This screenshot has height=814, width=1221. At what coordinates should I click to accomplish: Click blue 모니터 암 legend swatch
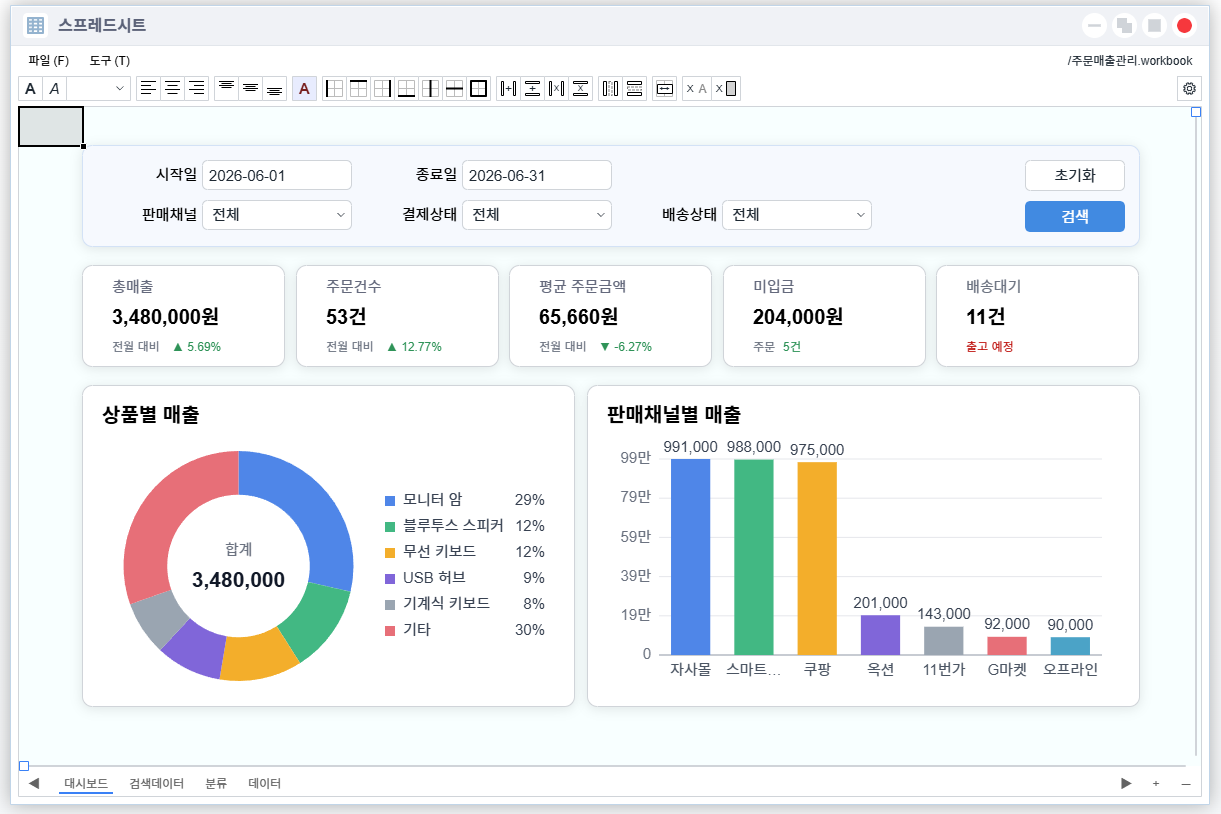(x=390, y=500)
